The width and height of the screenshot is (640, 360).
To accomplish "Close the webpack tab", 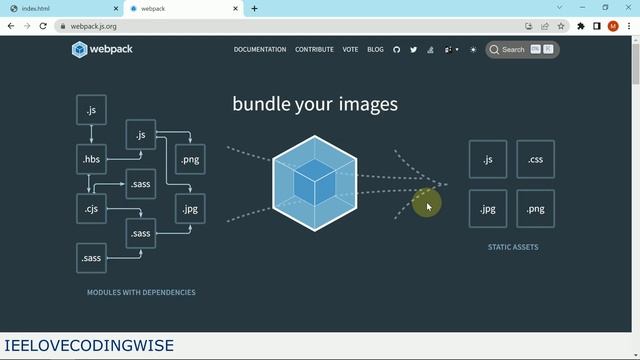I will [x=236, y=9].
